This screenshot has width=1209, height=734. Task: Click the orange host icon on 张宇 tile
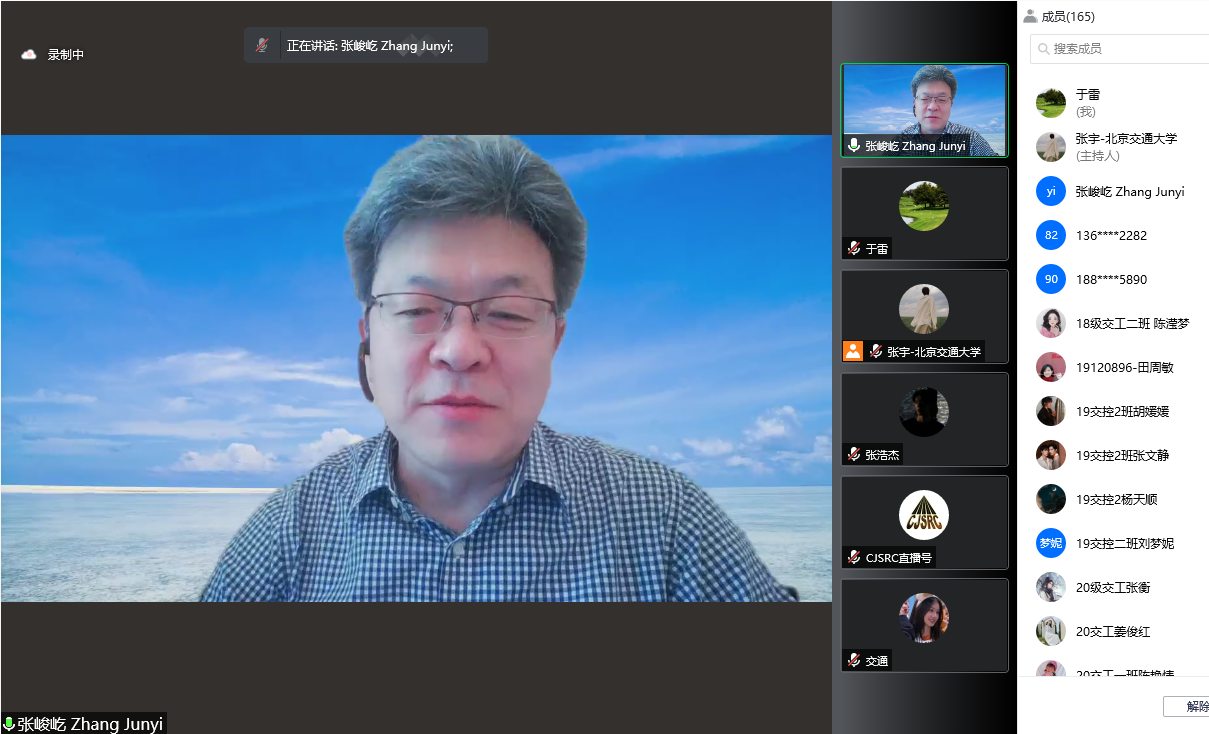853,351
